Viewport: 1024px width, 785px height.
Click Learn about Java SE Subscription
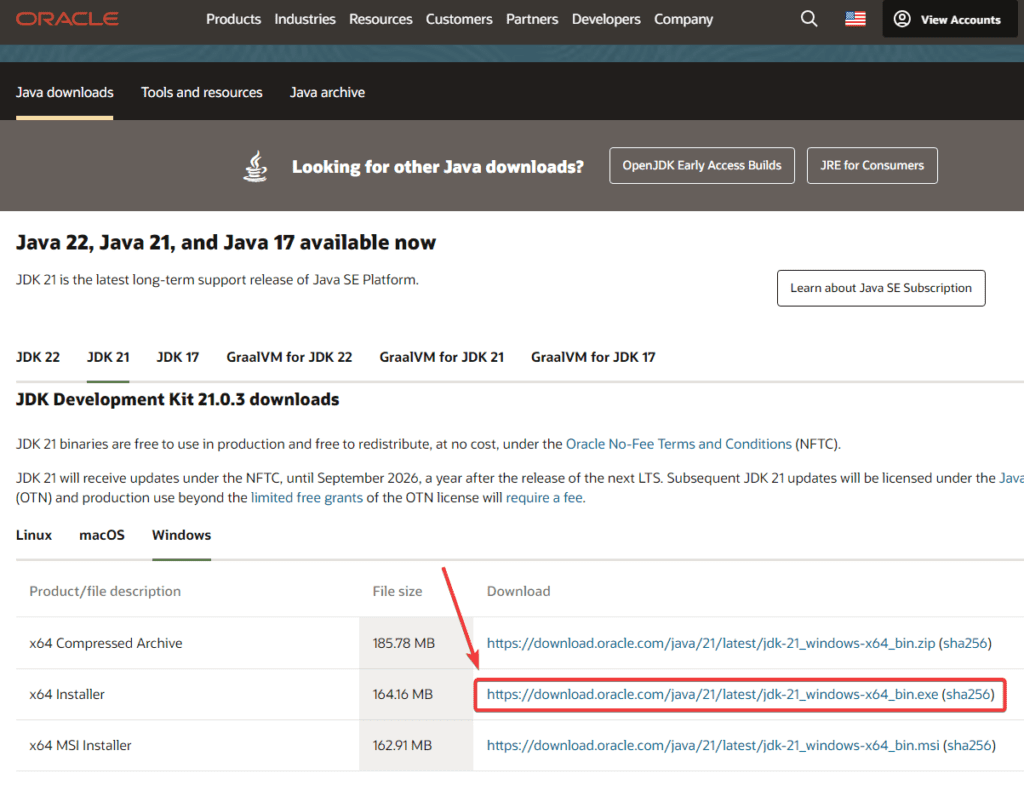[880, 288]
